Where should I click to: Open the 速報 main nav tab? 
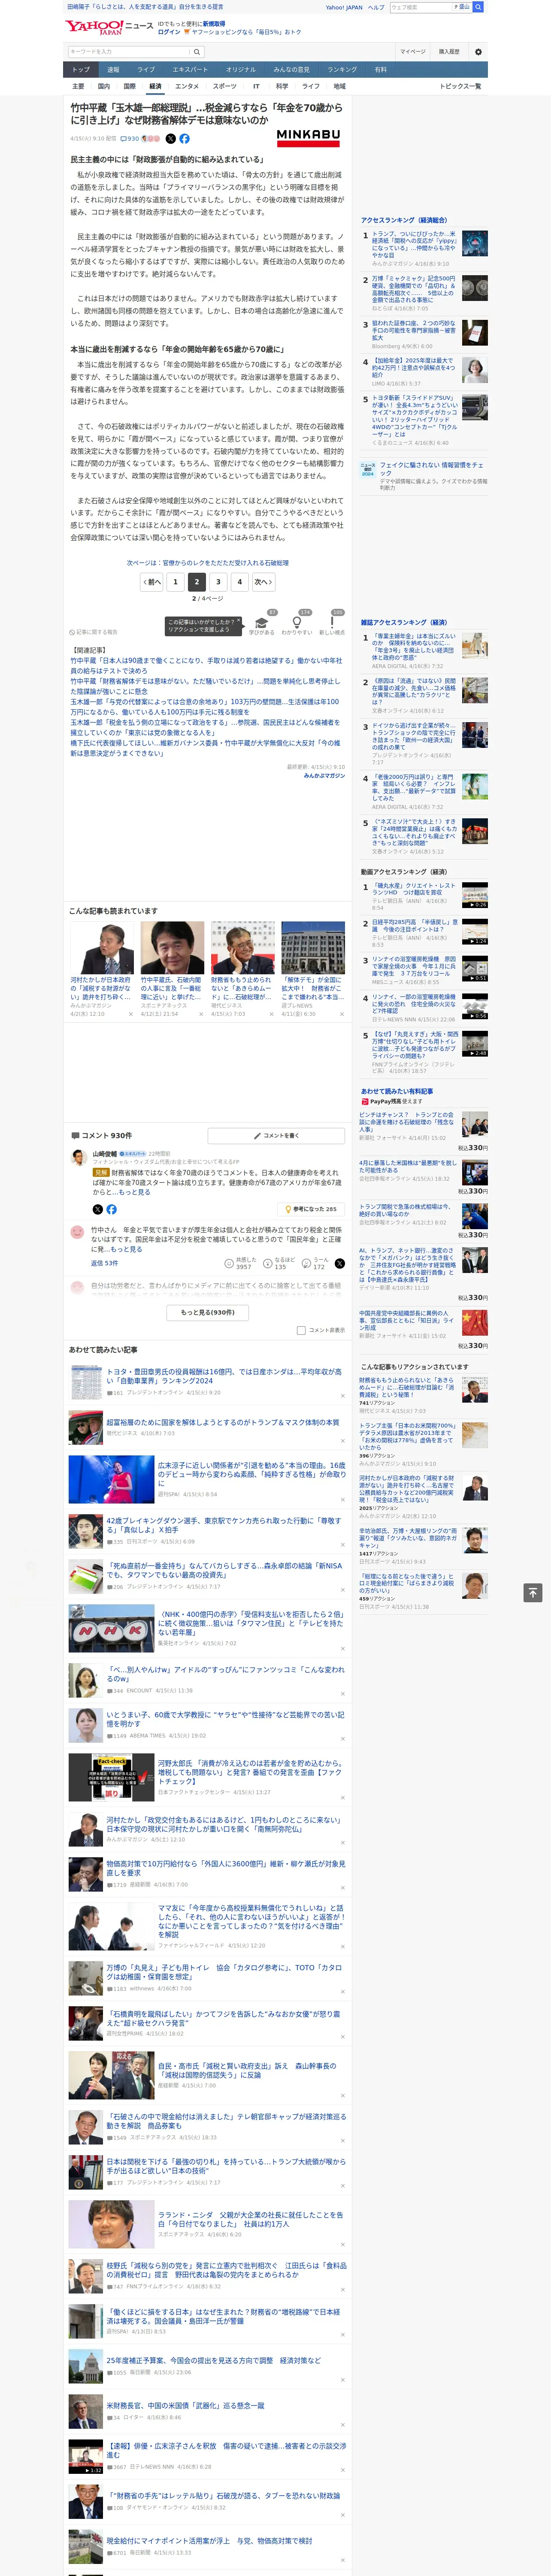tap(113, 70)
